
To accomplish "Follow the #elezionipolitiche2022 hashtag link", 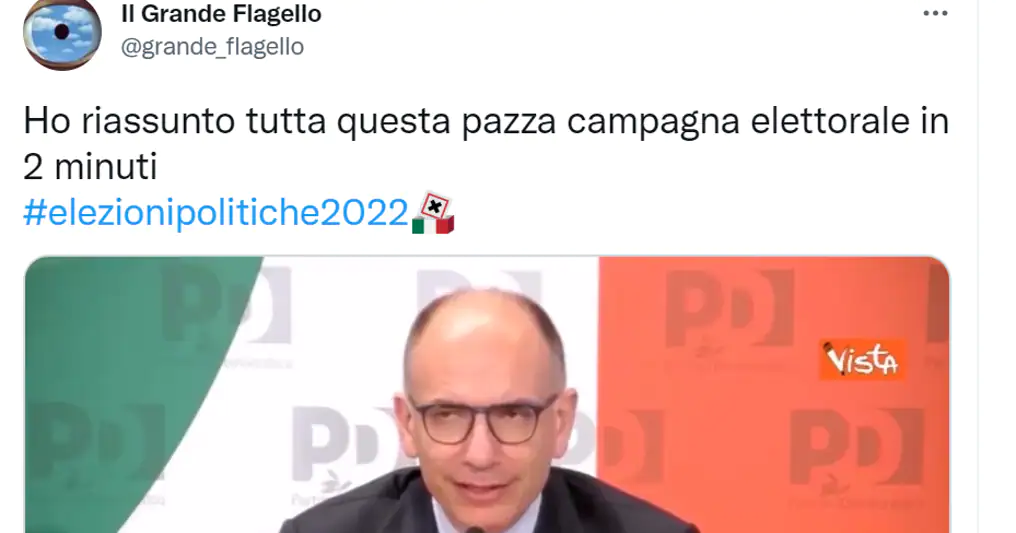I will point(216,212).
